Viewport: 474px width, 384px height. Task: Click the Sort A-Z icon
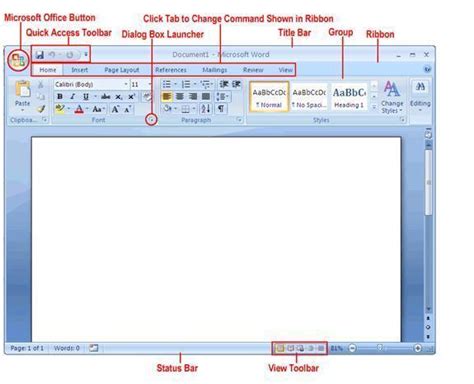[206, 109]
